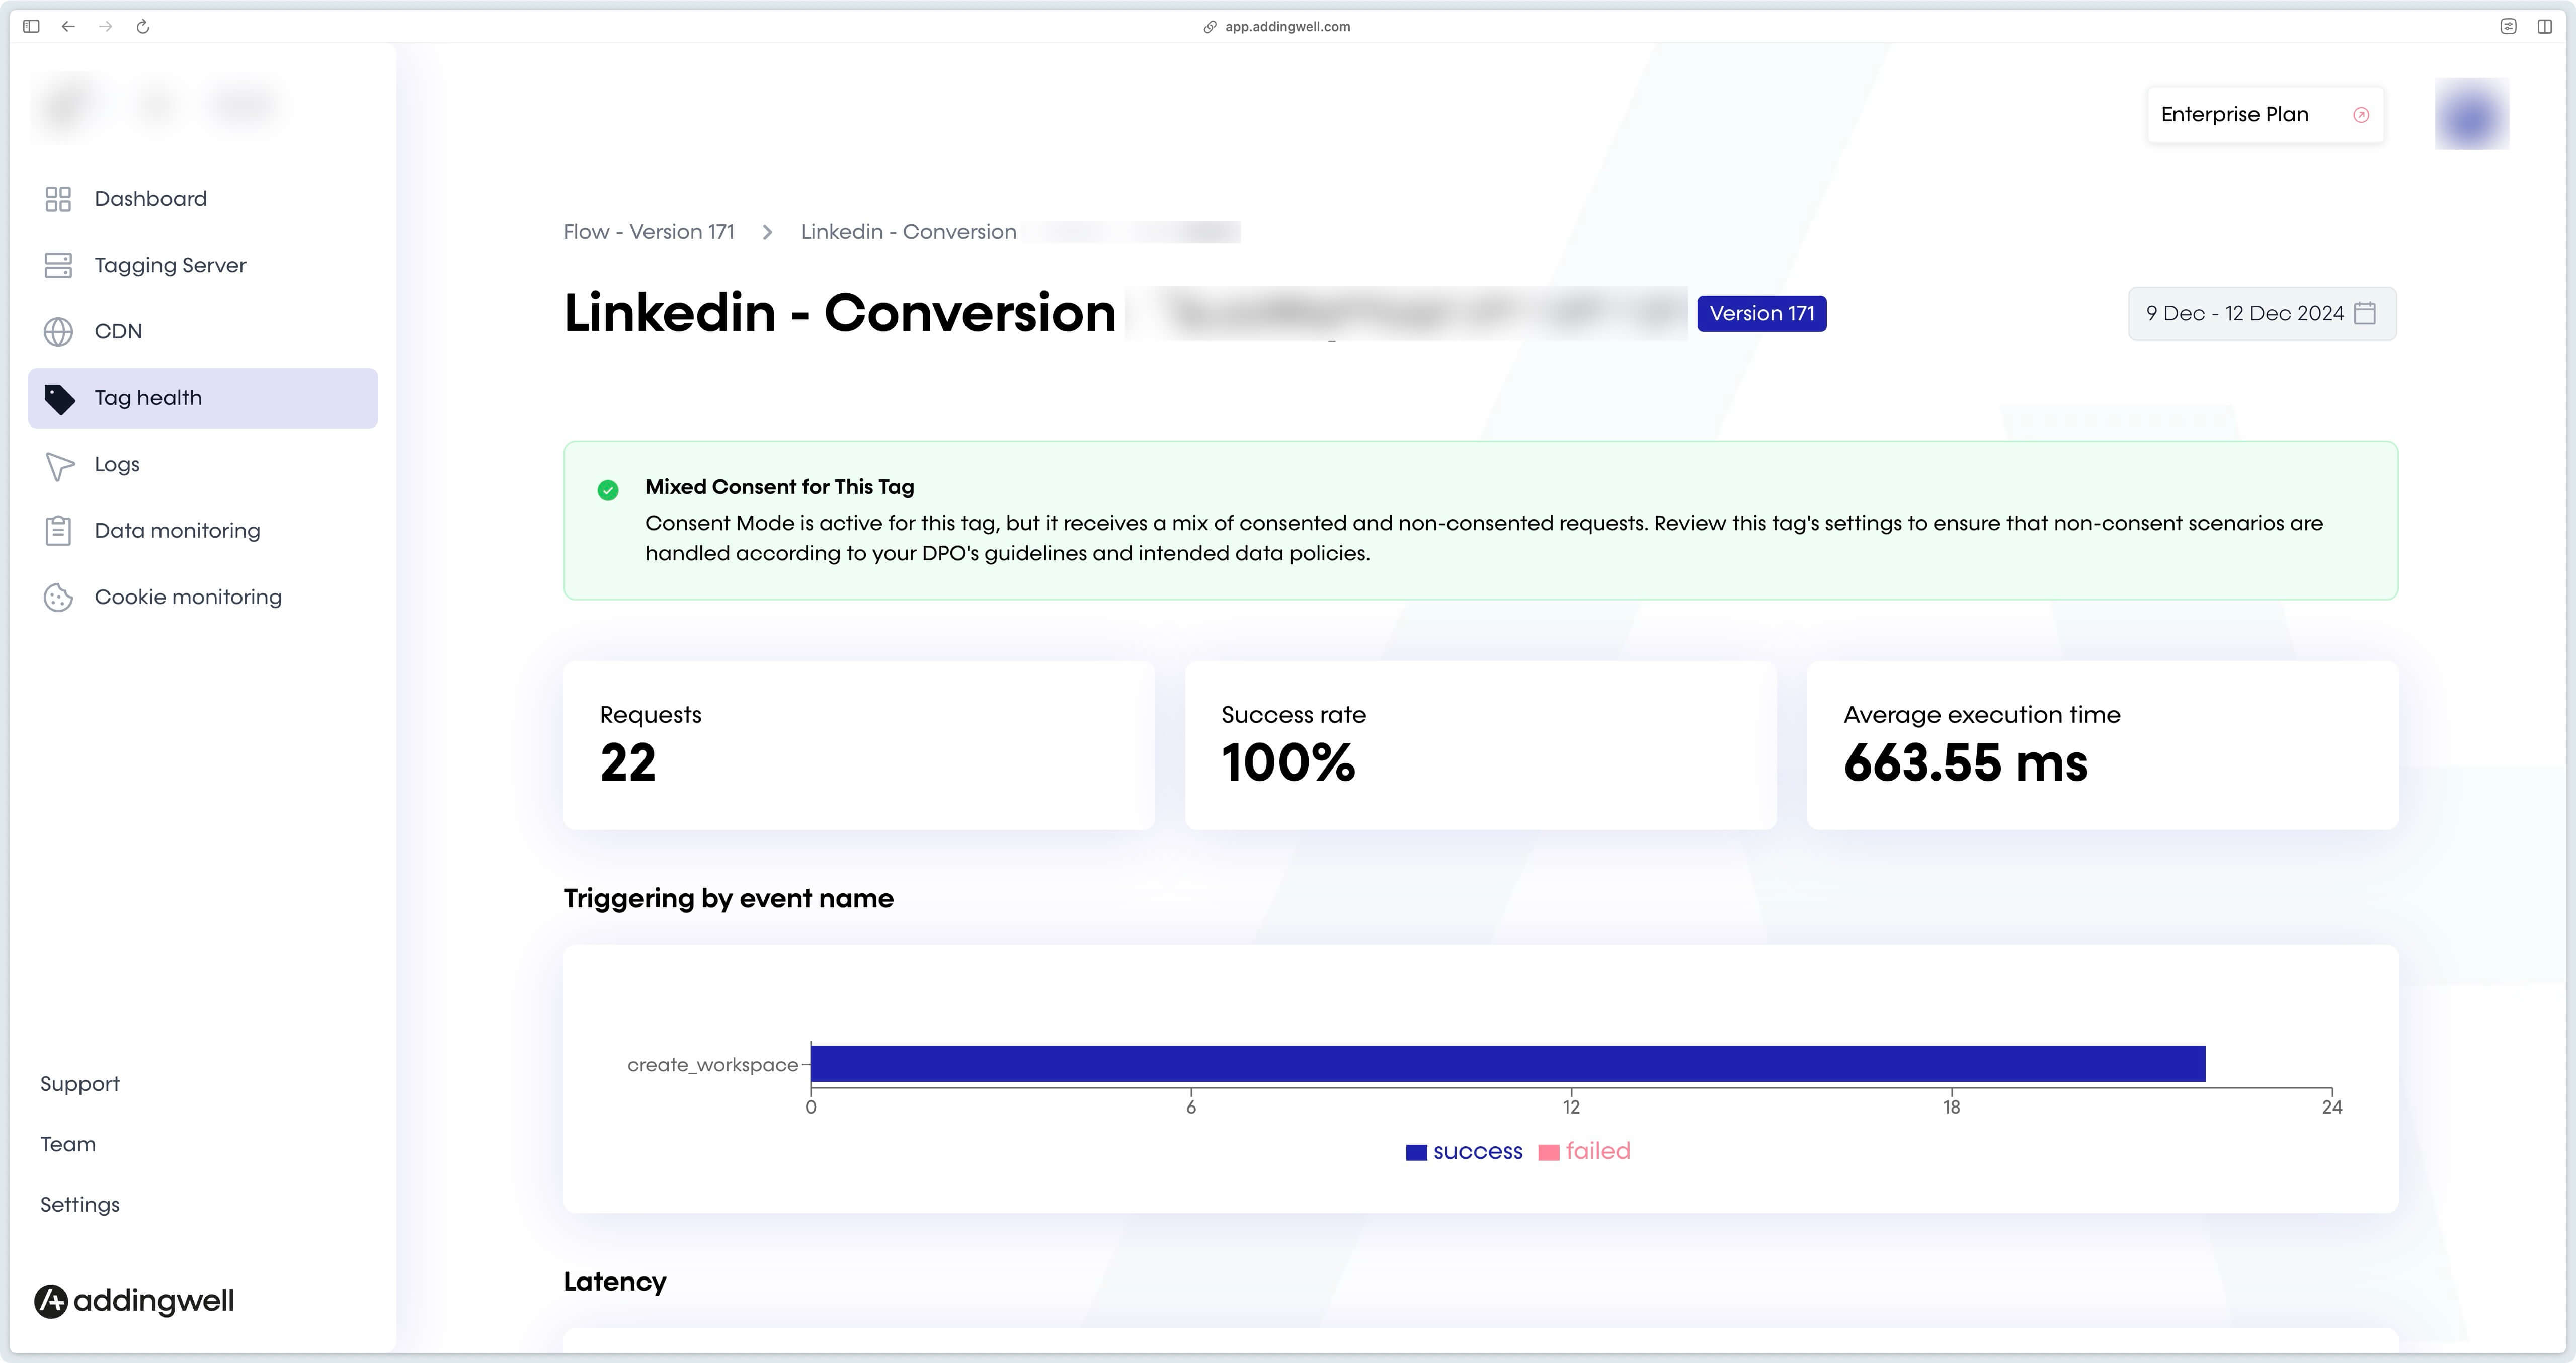Click the Success rate label

[1293, 715]
